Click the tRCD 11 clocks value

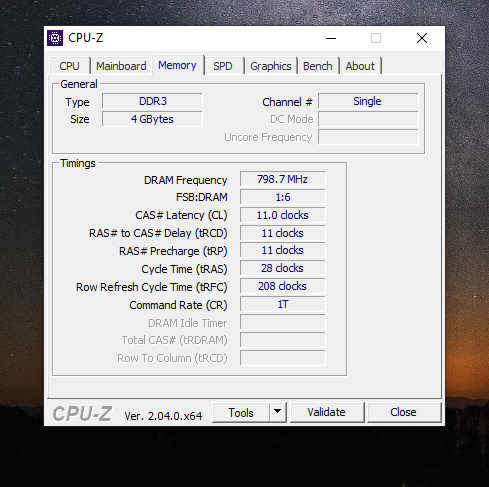(282, 233)
